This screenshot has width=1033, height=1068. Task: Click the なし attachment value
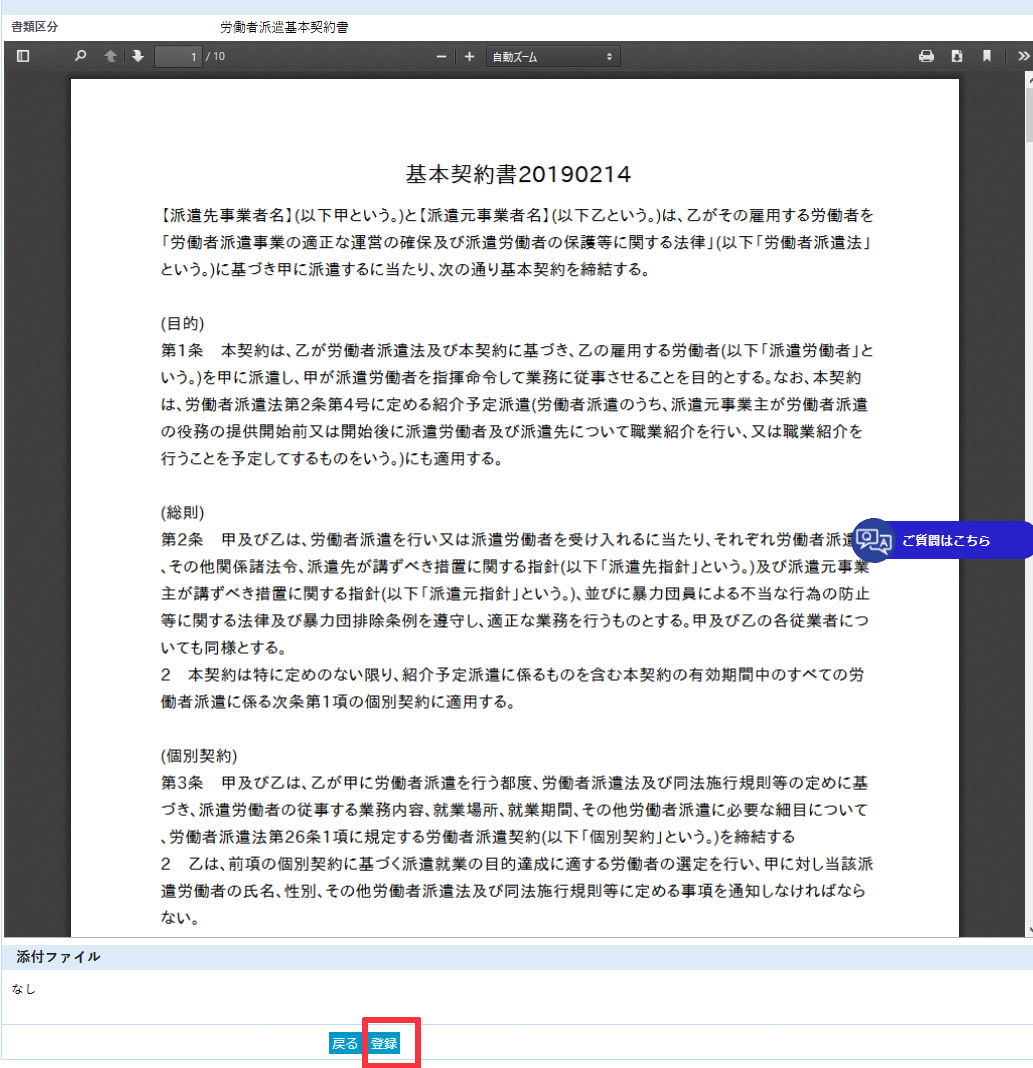pos(23,989)
